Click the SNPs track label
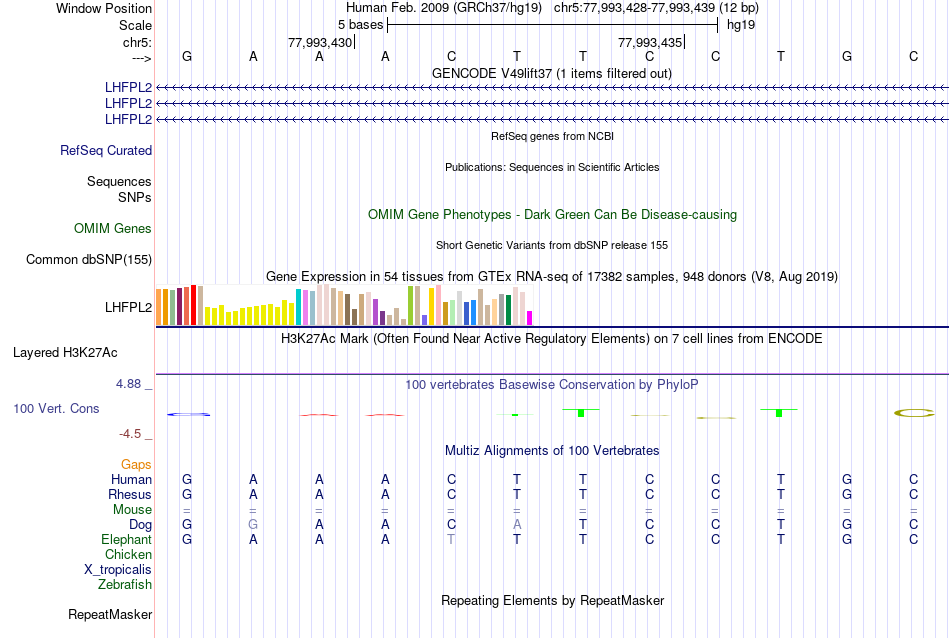Screen dimensions: 950x638 pyautogui.click(x=135, y=197)
